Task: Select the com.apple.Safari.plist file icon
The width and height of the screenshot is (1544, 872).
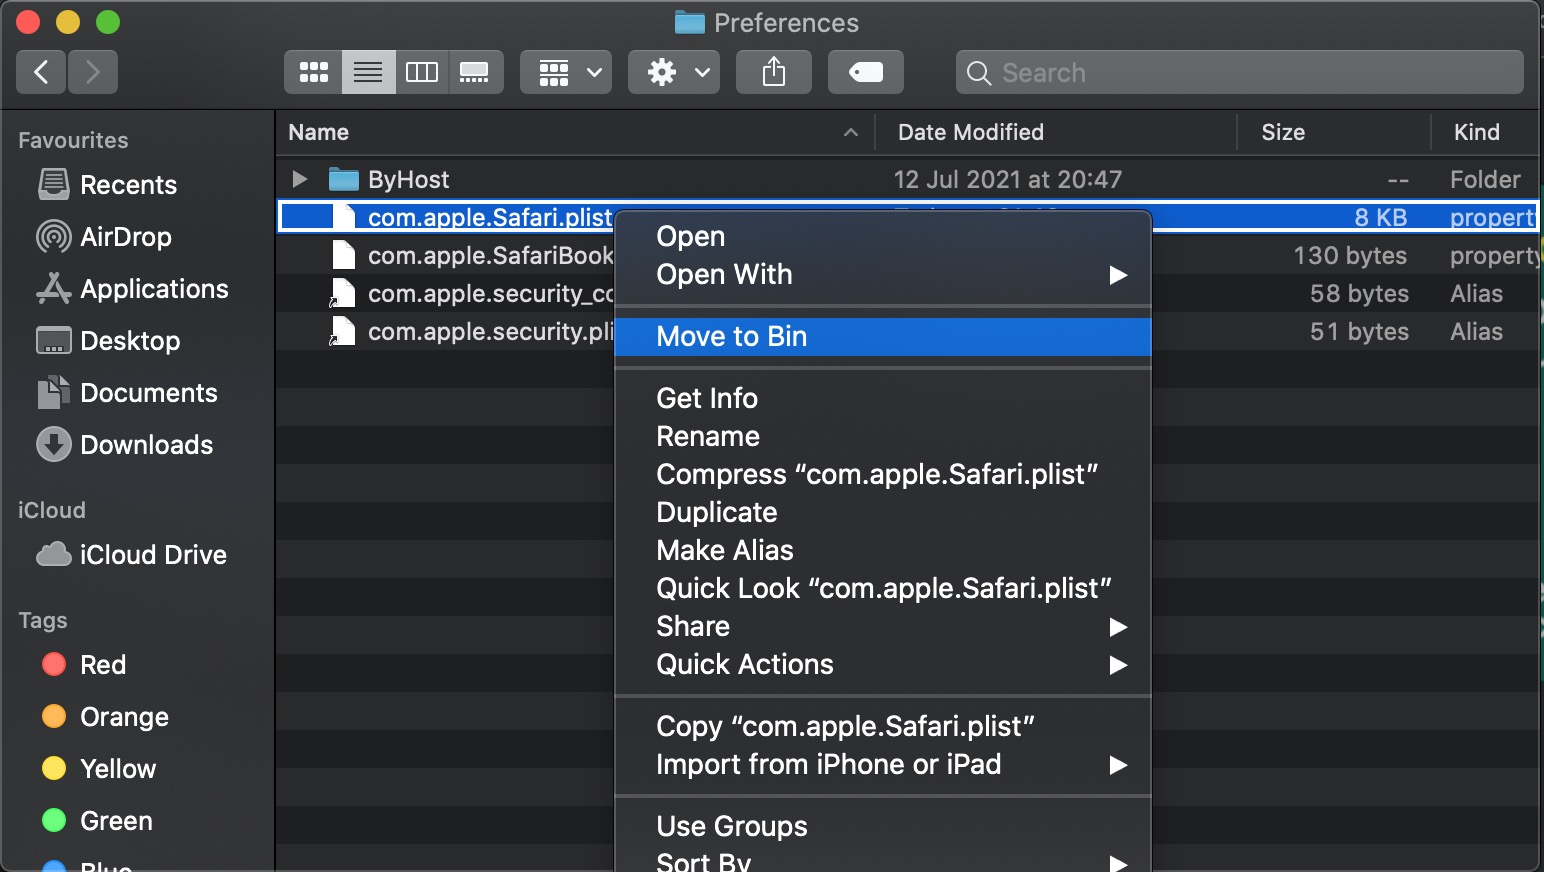Action: [x=343, y=217]
